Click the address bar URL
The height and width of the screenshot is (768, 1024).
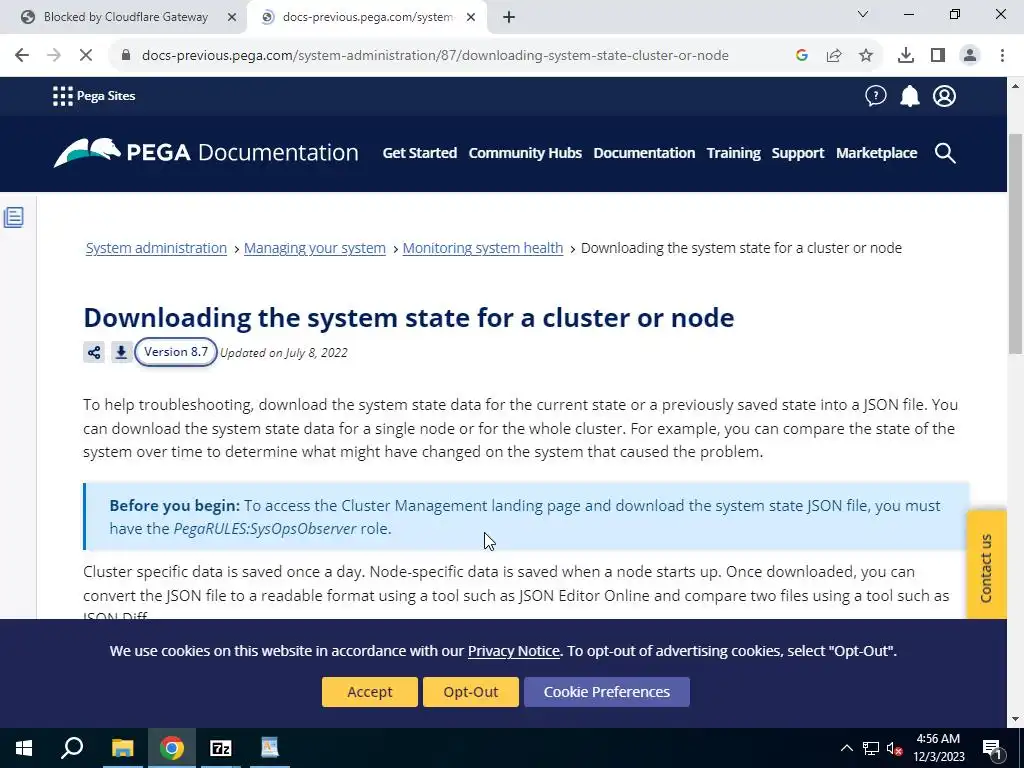(435, 56)
